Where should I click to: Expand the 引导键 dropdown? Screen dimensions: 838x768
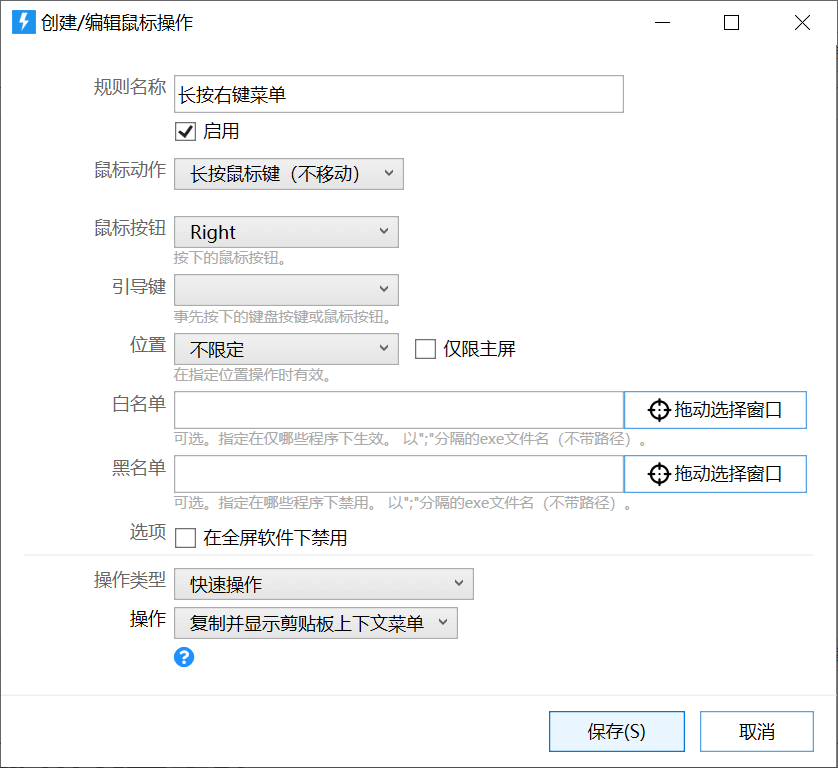(x=286, y=290)
